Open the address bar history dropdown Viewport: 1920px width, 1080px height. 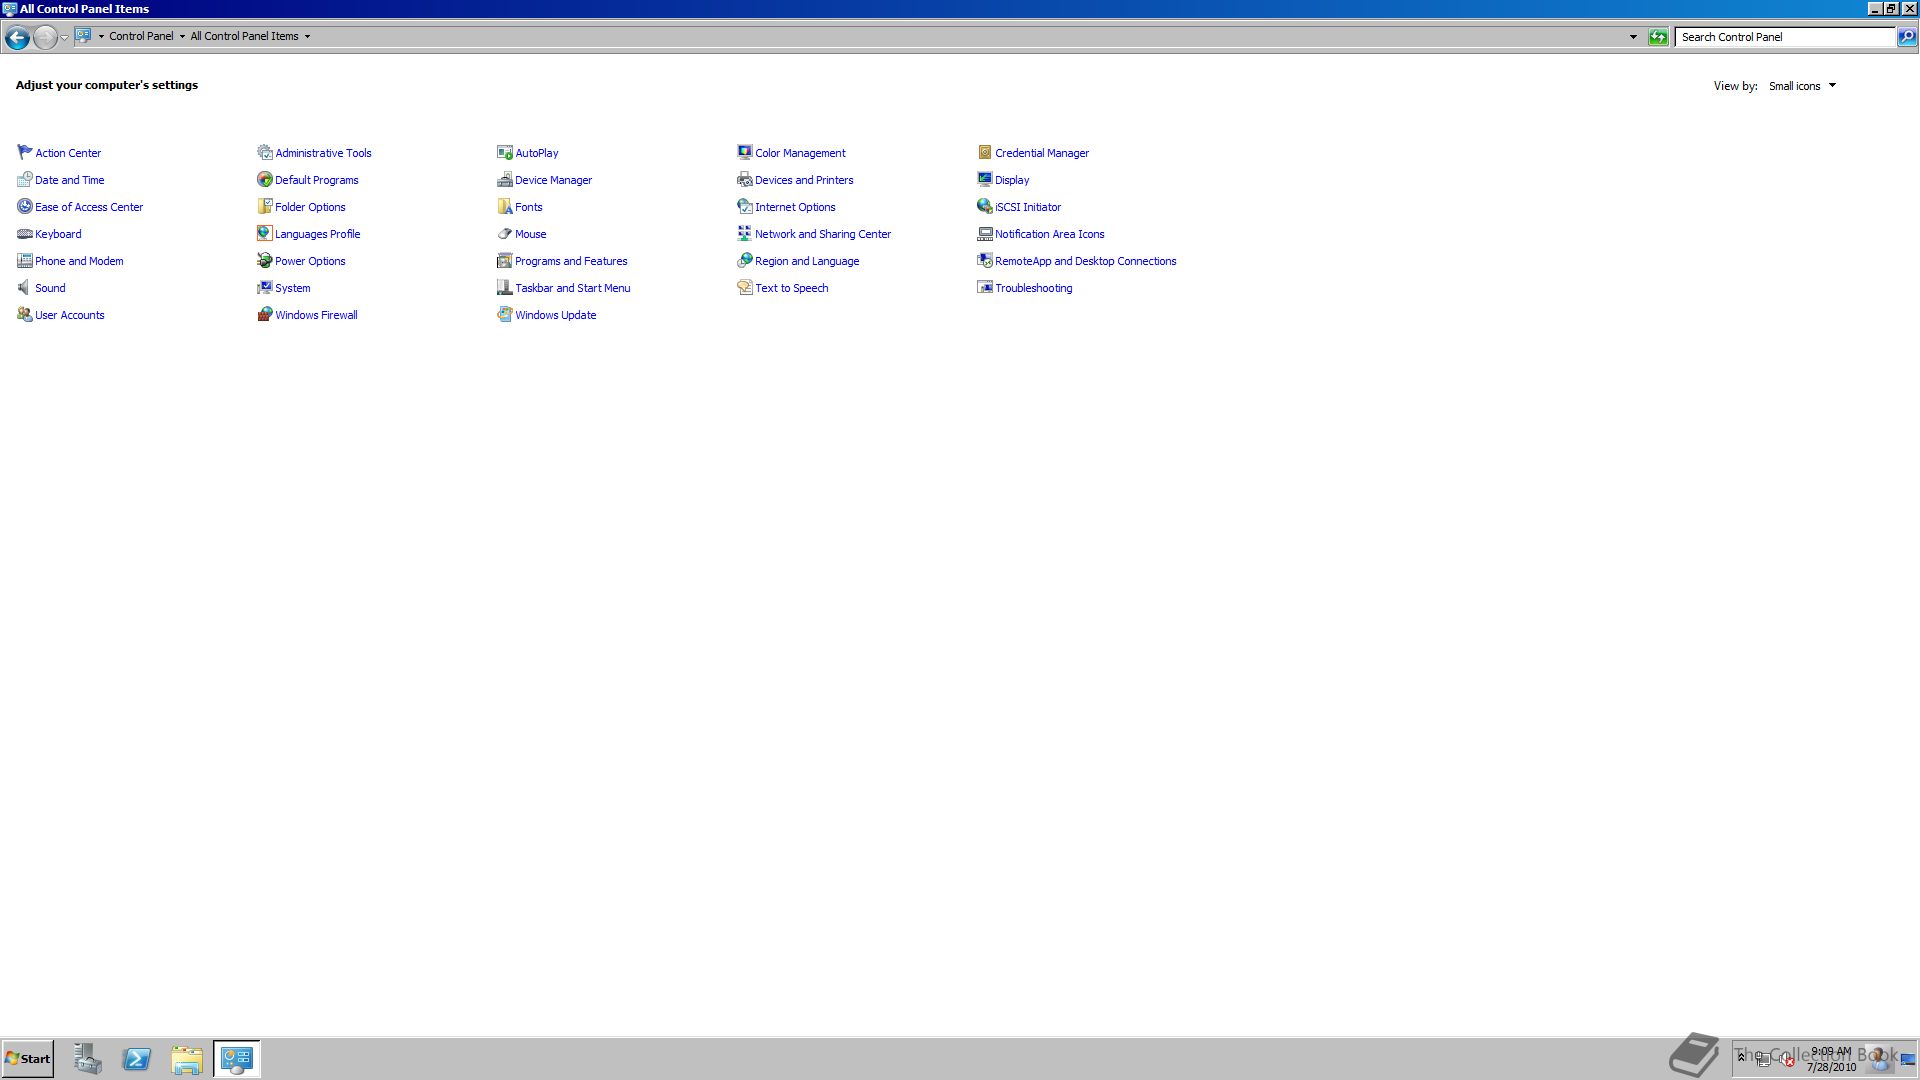1633,37
